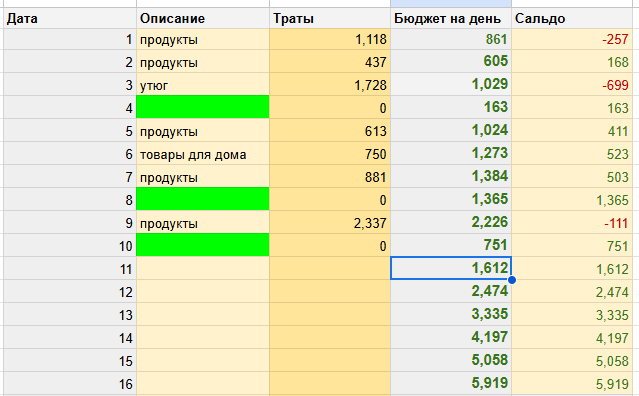Viewport: 639px width, 396px height.
Task: Click the 'утюг' description cell
Action: click(x=203, y=85)
